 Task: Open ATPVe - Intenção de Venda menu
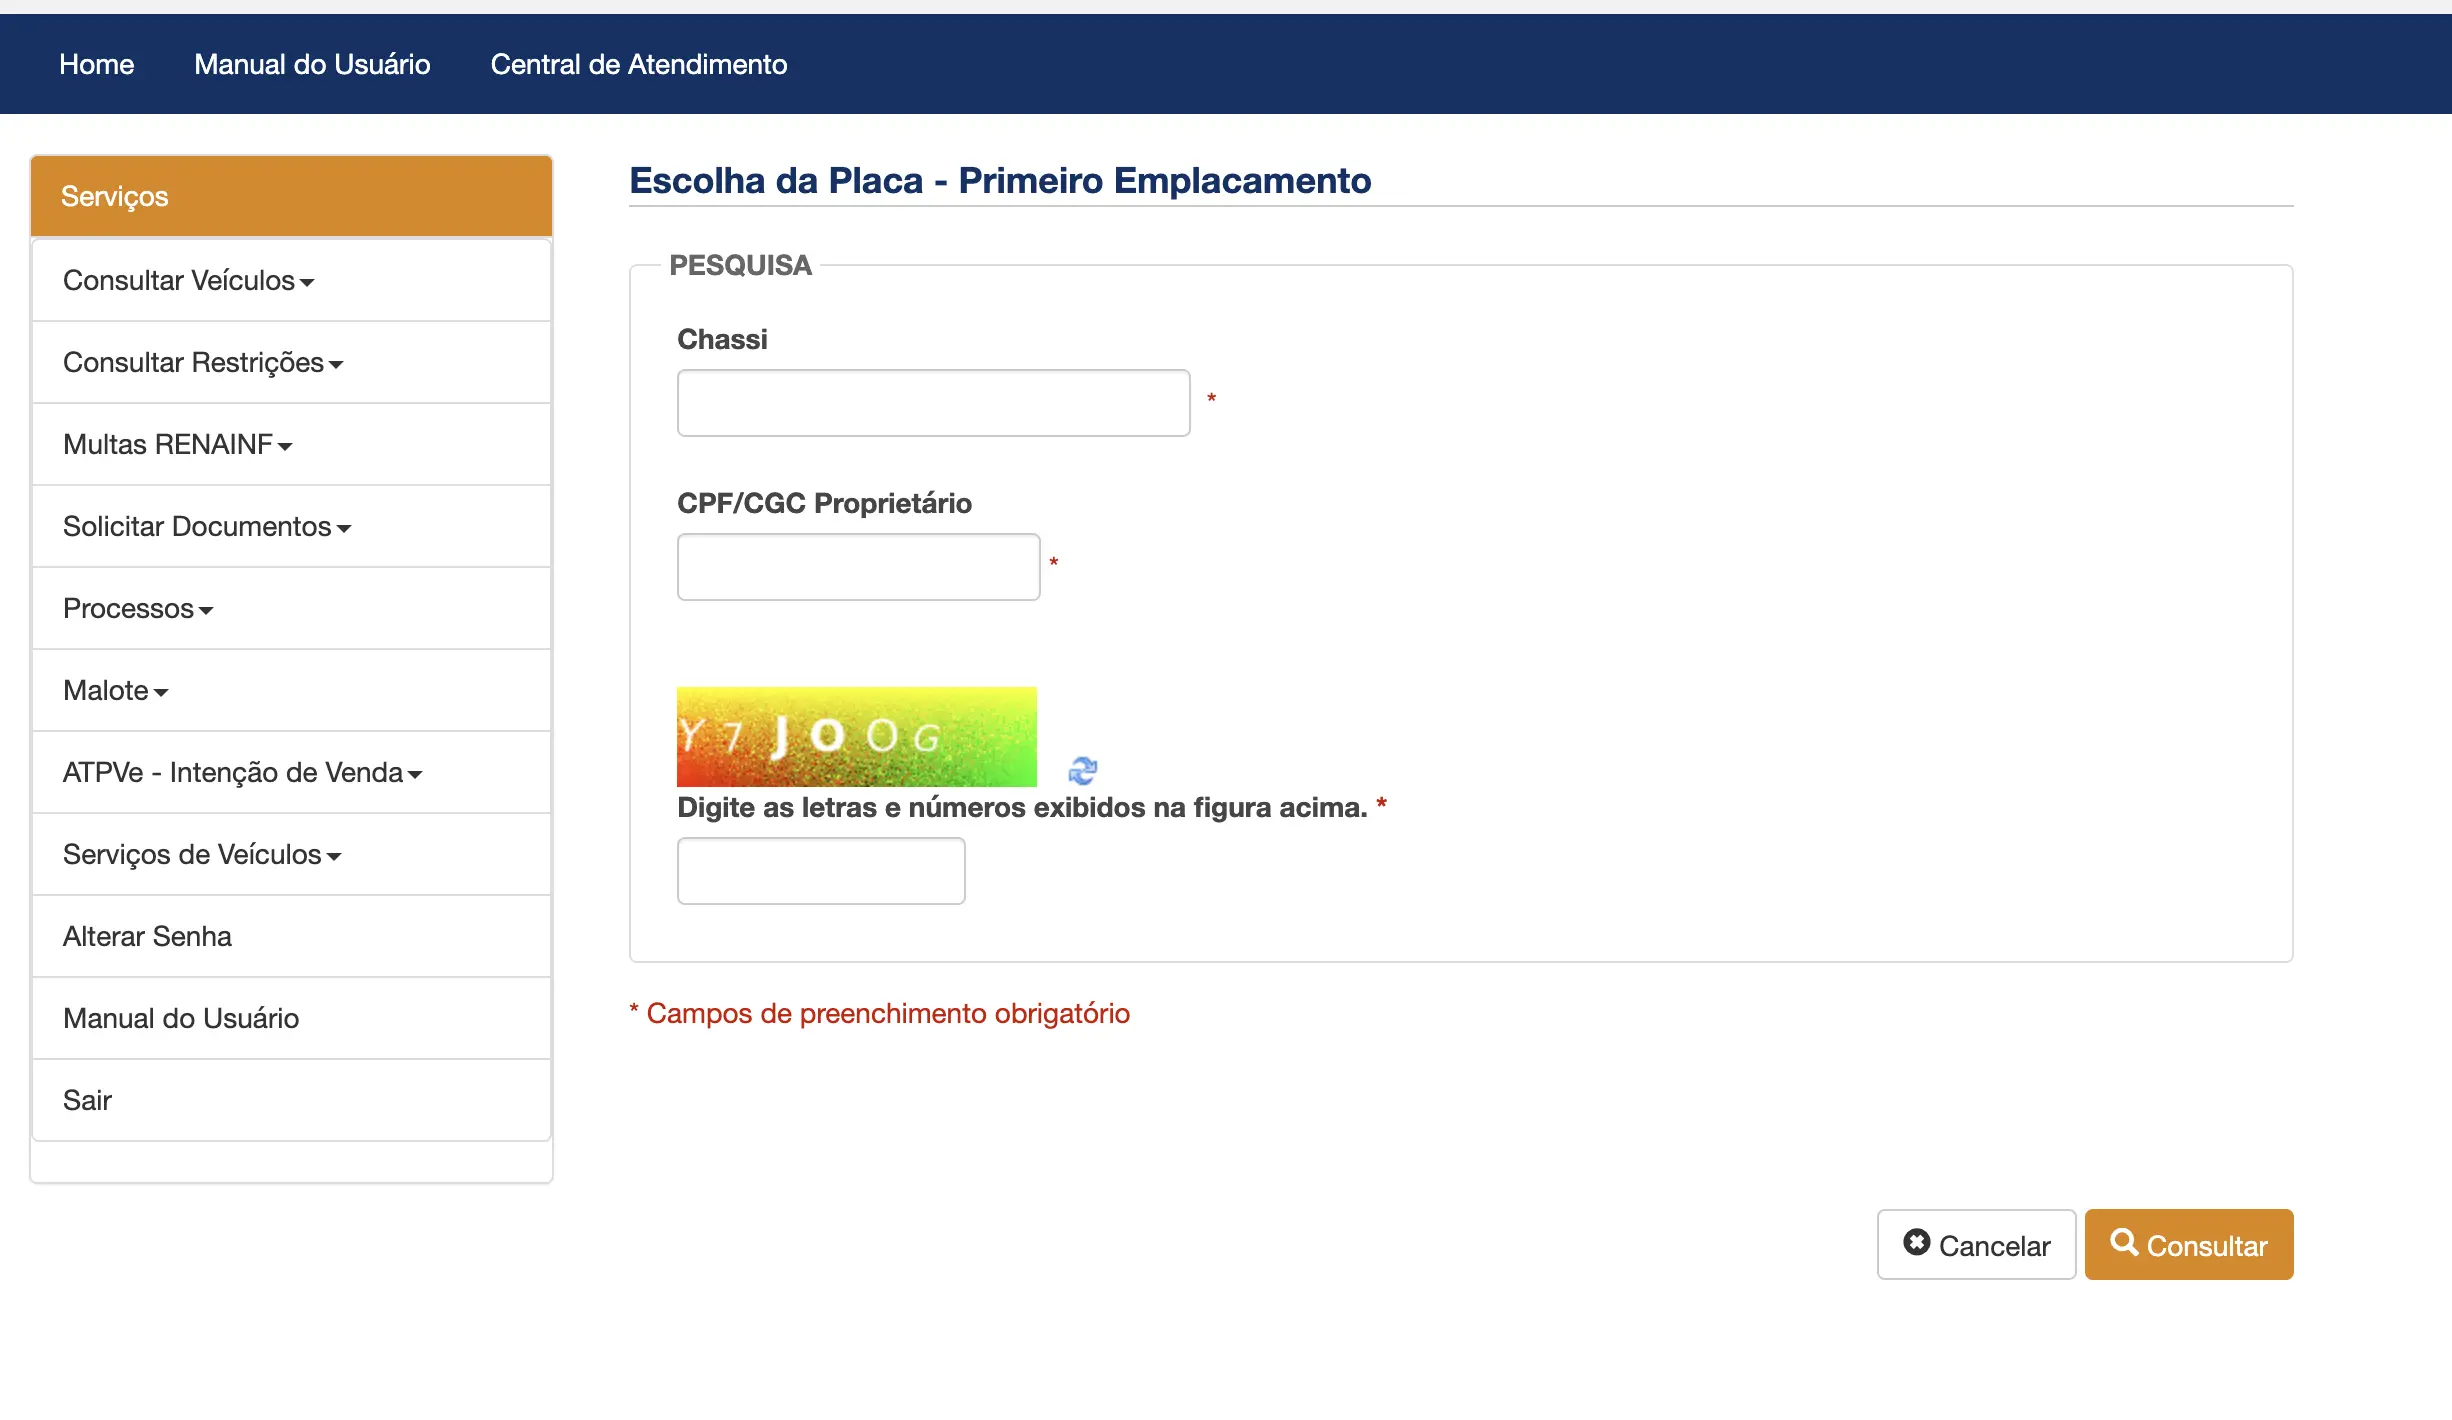tap(243, 773)
